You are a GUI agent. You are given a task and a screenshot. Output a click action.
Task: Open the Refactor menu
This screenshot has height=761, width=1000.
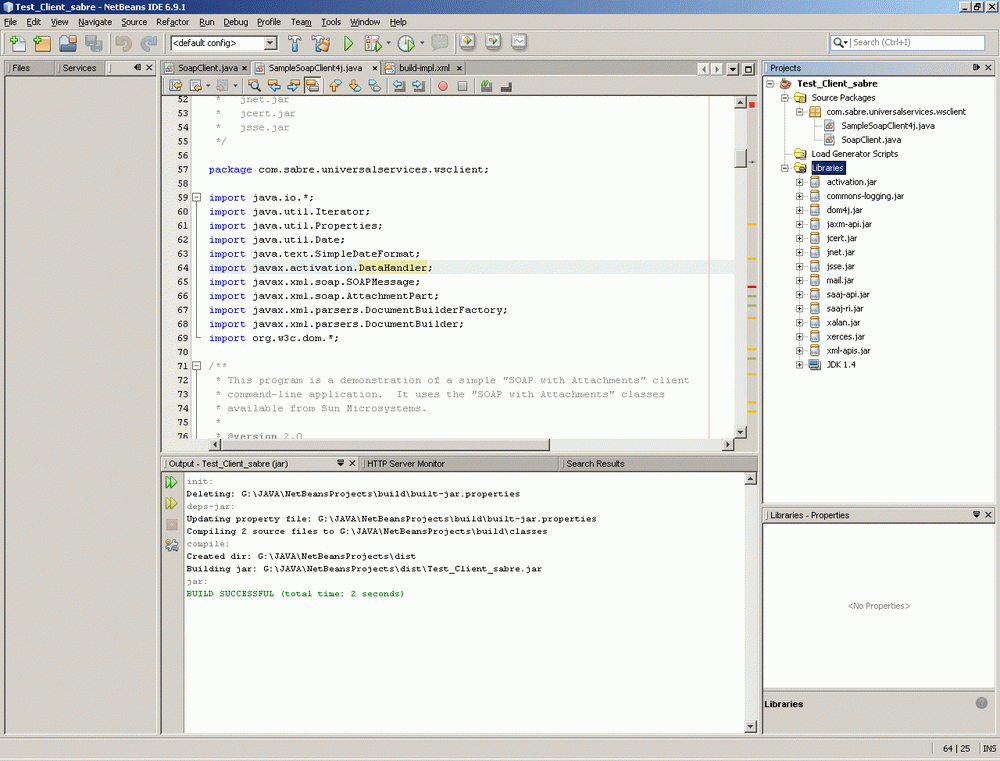pos(172,21)
